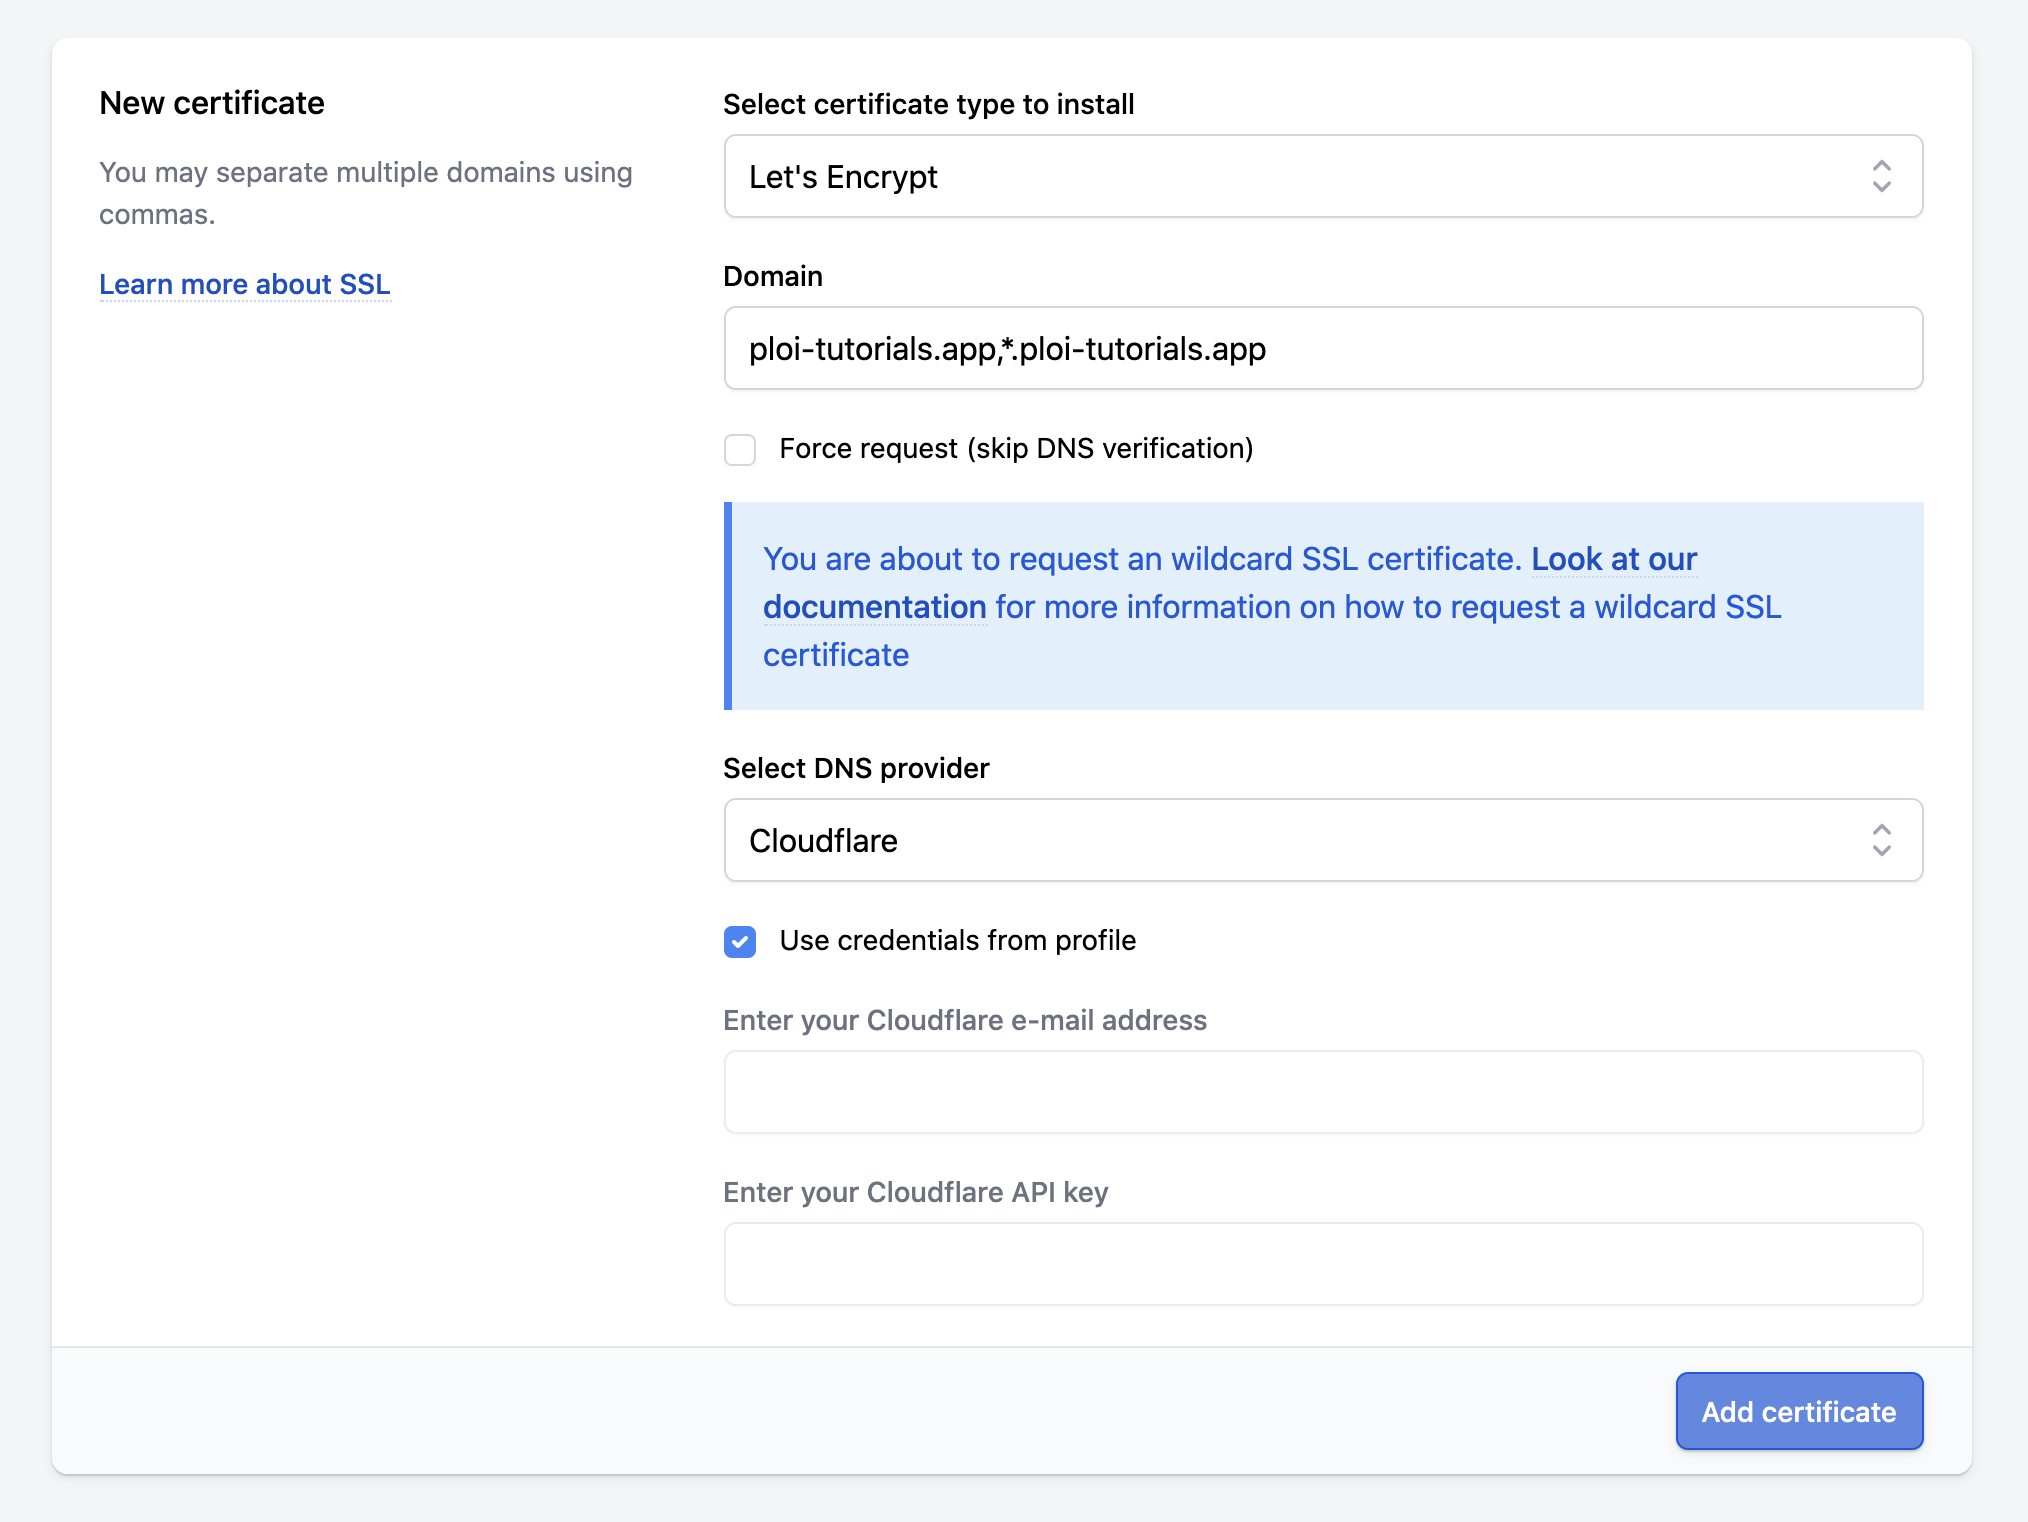This screenshot has height=1522, width=2028.
Task: Click the New certificate heading
Action: pos(212,103)
